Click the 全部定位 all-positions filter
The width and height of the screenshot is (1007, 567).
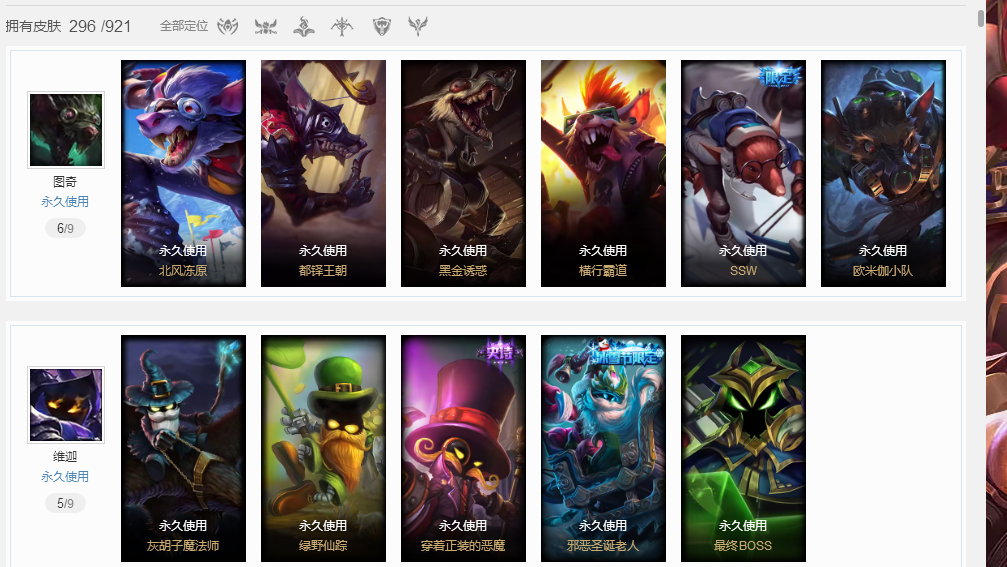pos(184,26)
